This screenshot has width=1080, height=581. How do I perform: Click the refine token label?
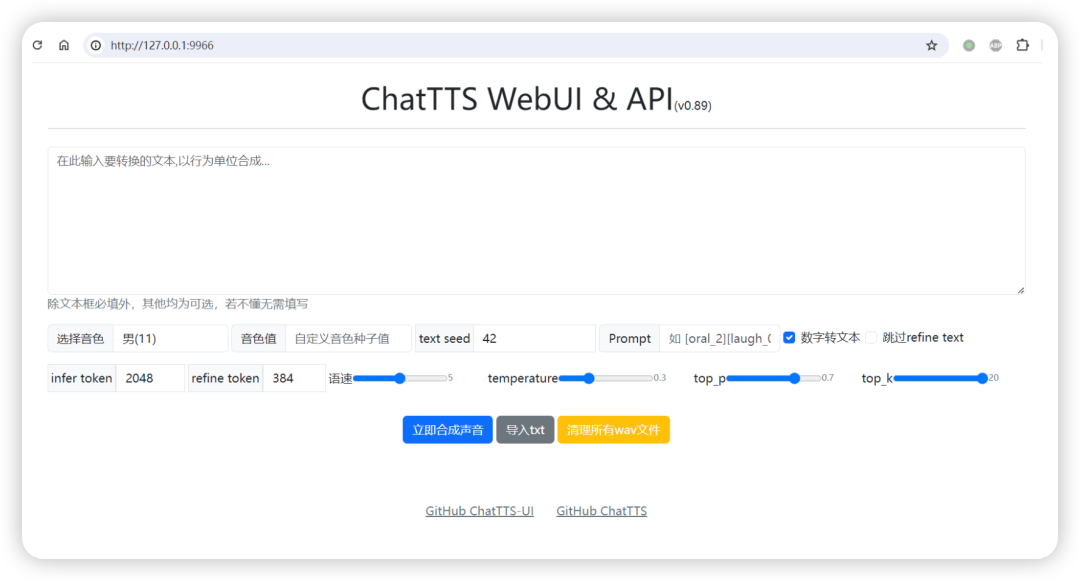225,378
